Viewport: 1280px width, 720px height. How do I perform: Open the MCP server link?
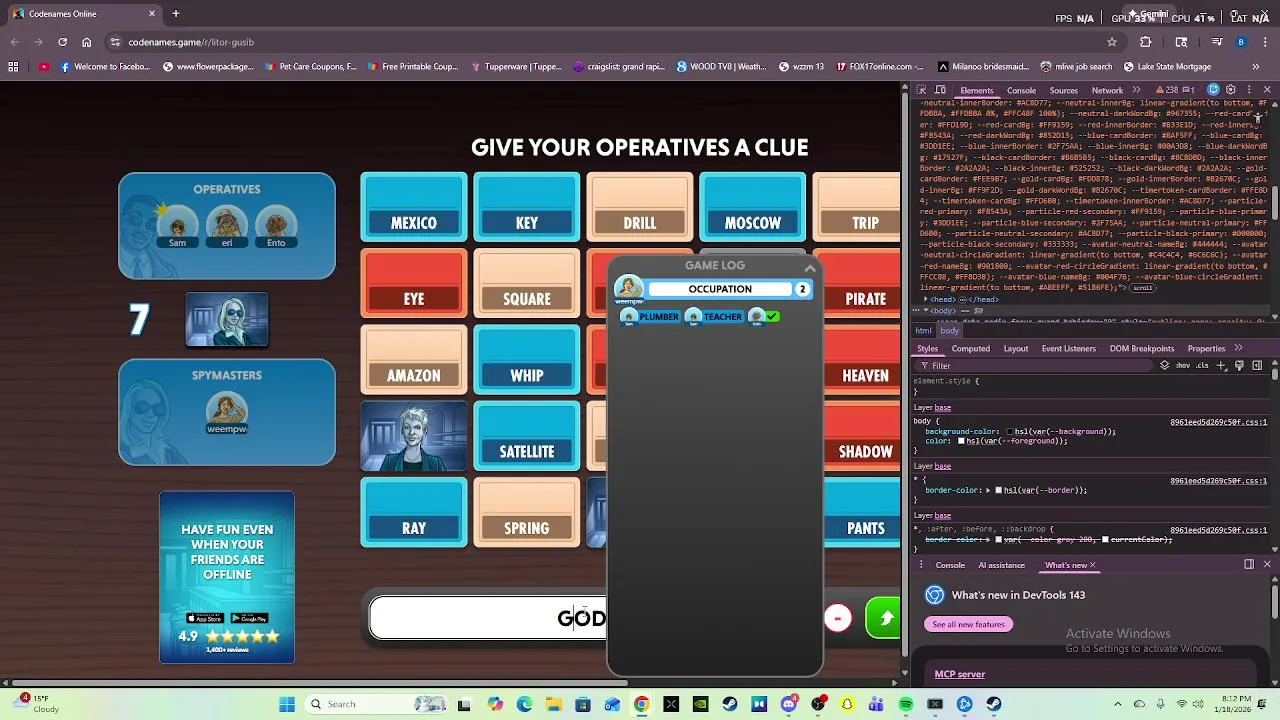point(960,674)
